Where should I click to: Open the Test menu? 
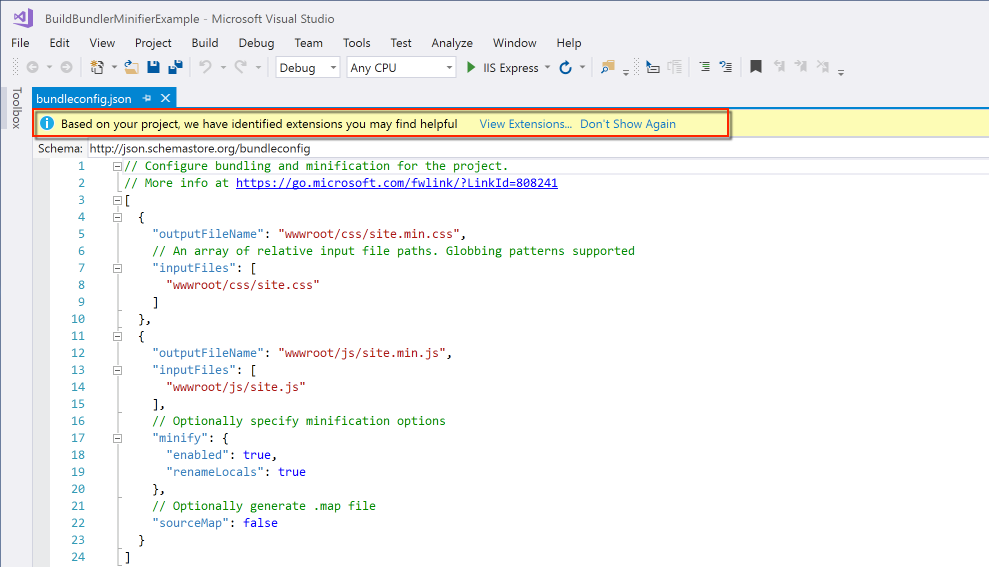(401, 43)
